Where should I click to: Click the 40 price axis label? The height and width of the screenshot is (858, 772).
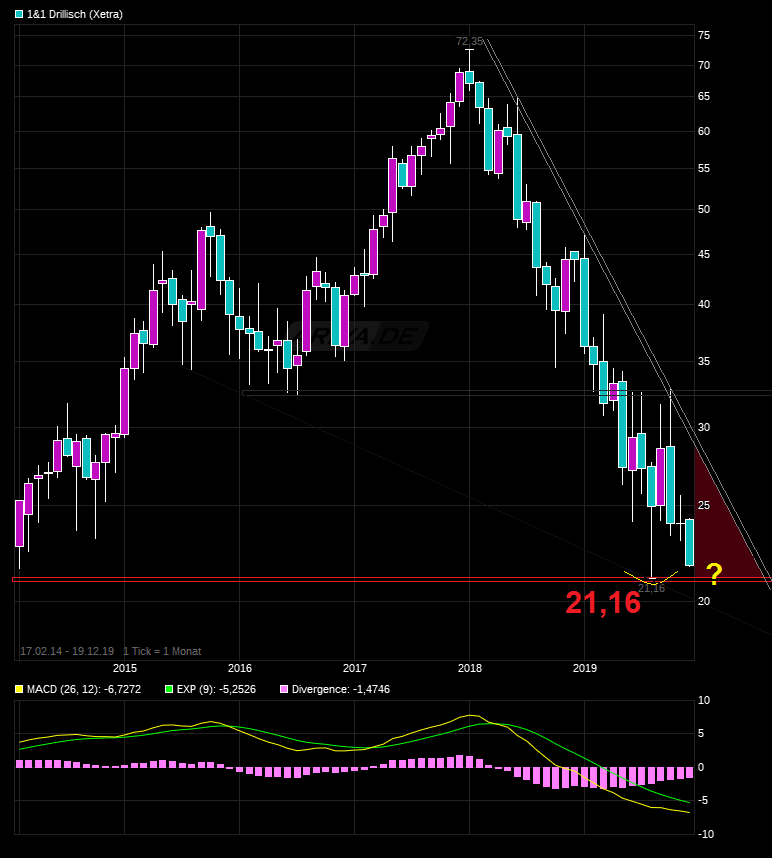tap(704, 304)
